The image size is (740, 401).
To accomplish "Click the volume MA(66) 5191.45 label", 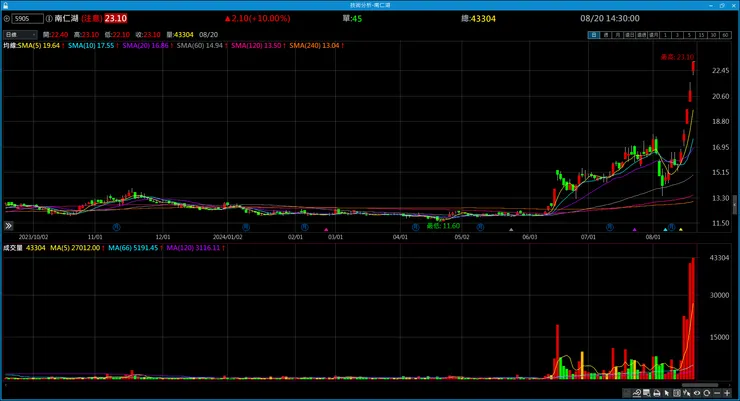I will click(x=133, y=248).
